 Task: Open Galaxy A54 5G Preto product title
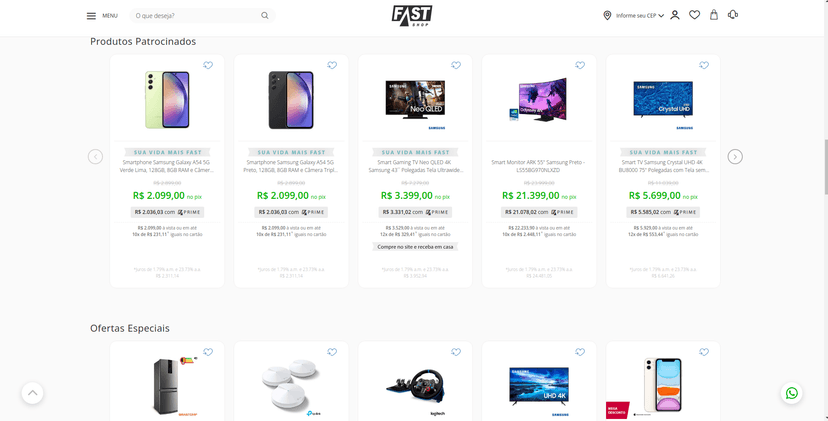tap(291, 166)
